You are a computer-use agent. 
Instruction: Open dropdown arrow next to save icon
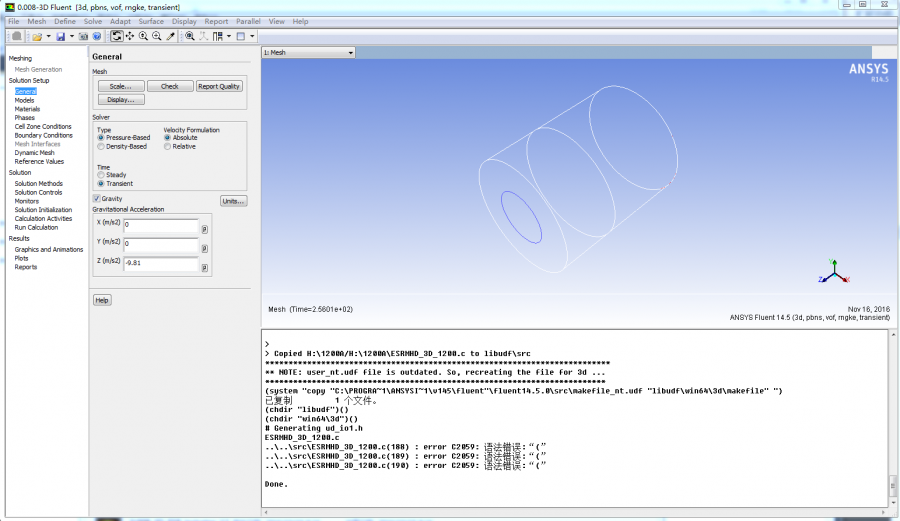(72, 36)
